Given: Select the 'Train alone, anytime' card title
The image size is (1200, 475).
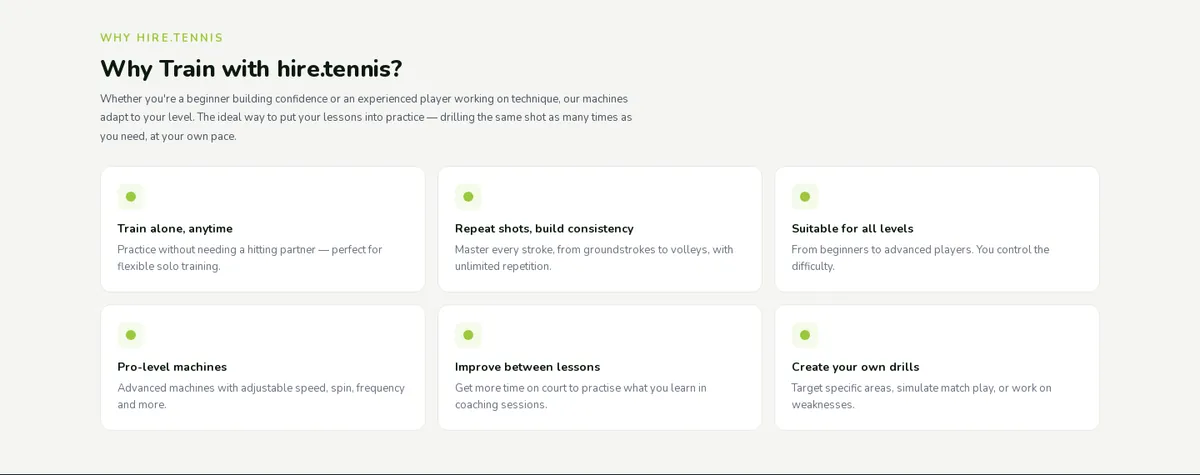Looking at the screenshot, I should click(175, 229).
